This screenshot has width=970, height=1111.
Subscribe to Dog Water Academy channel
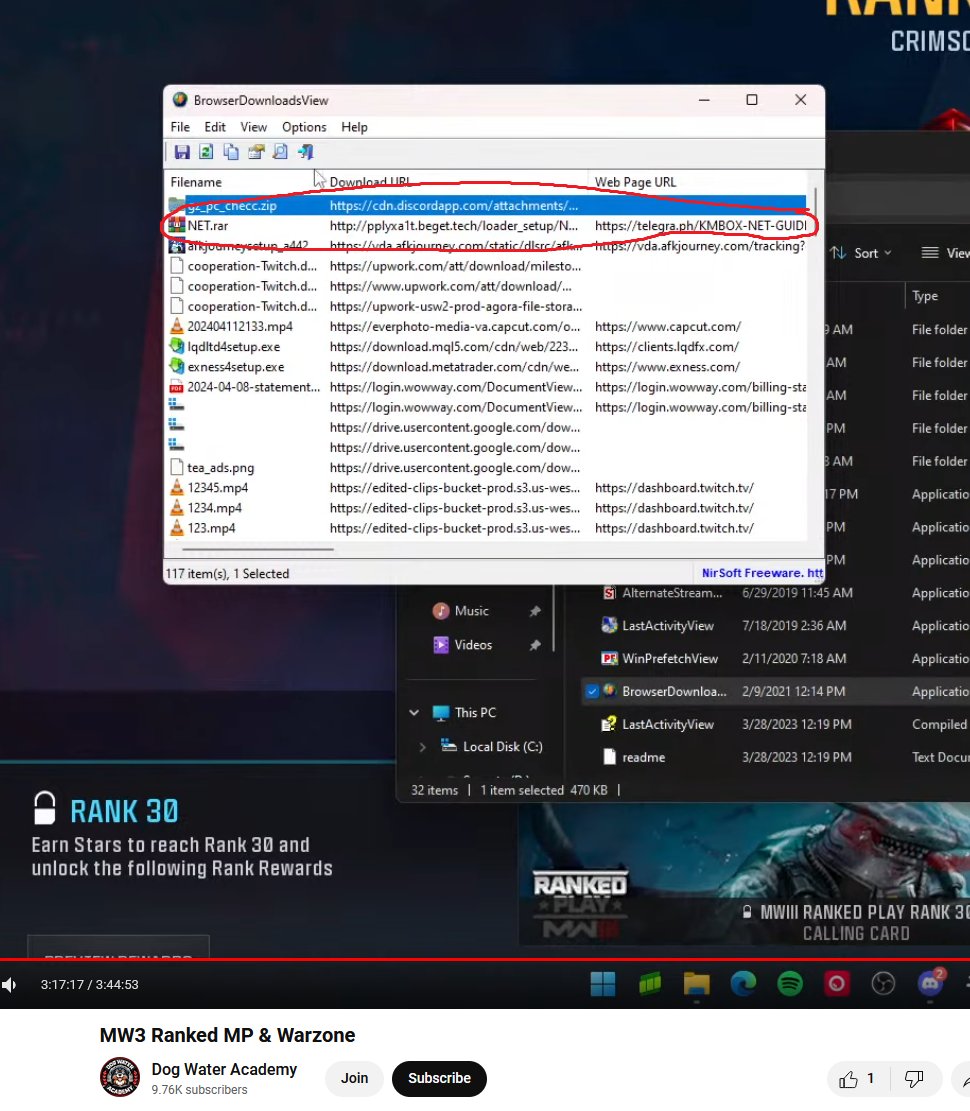(439, 1078)
